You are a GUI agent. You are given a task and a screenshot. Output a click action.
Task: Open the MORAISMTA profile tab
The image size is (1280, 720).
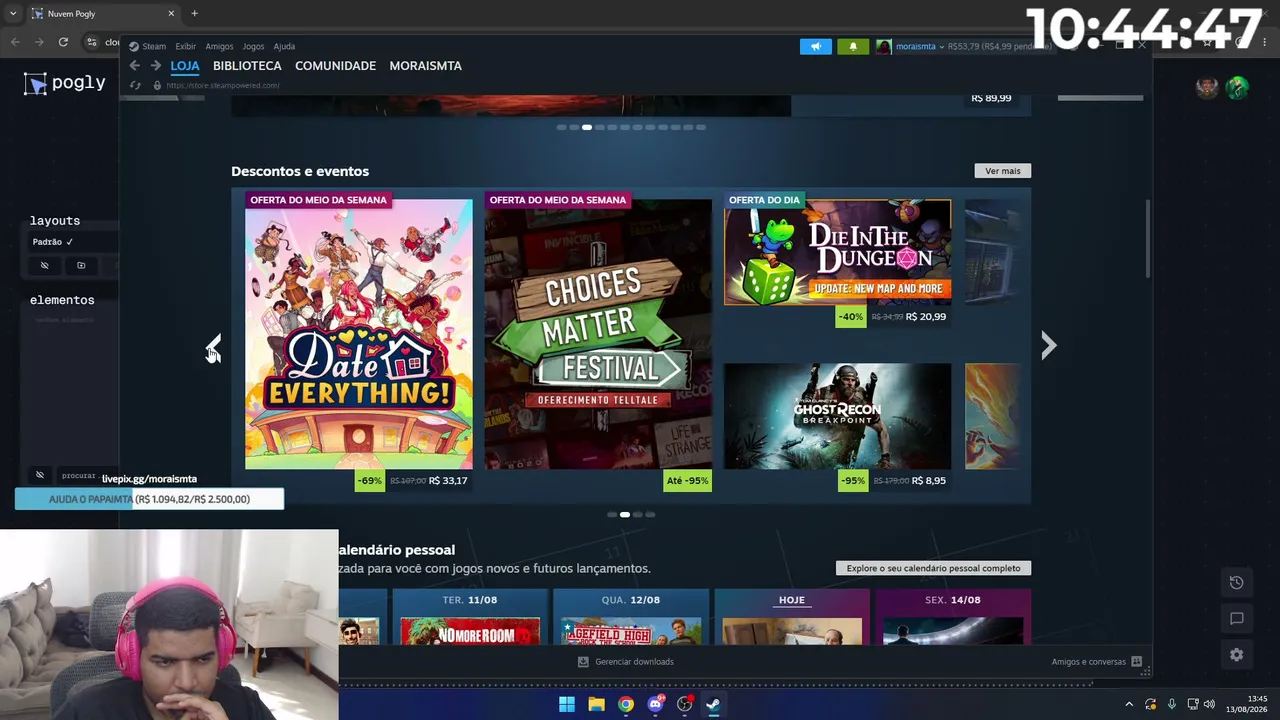tap(425, 66)
